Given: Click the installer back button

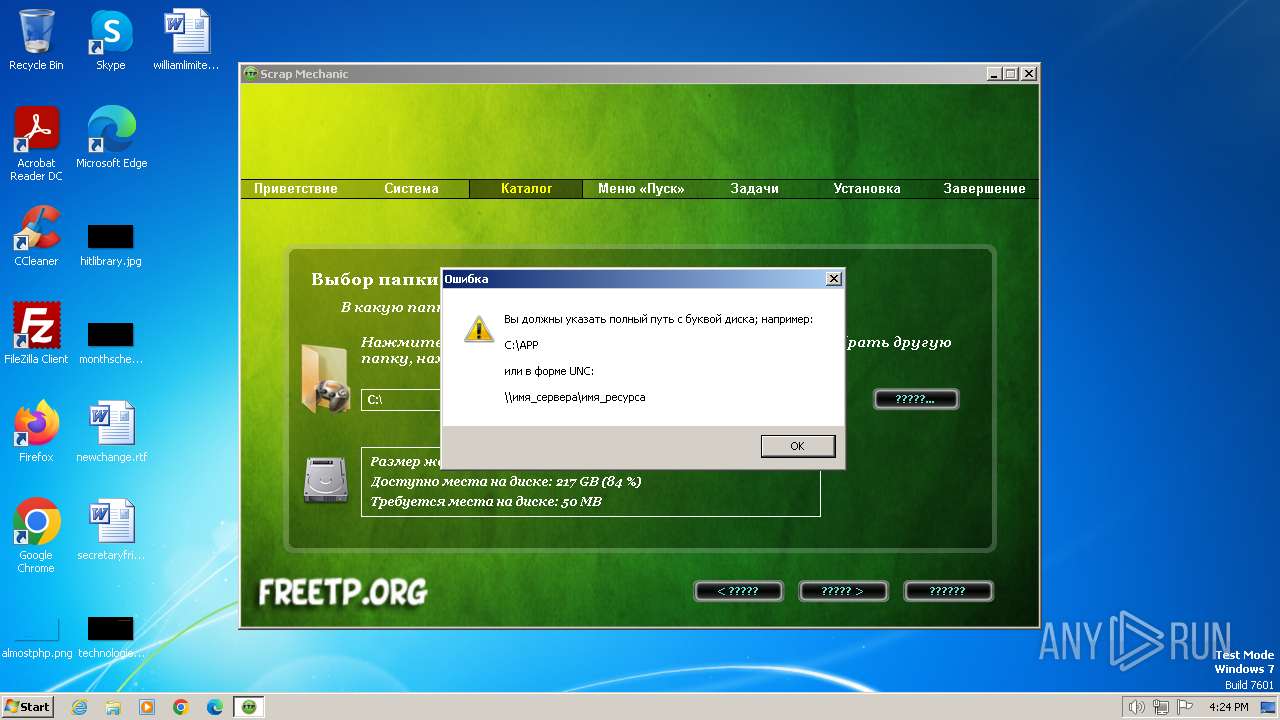Looking at the screenshot, I should (738, 591).
